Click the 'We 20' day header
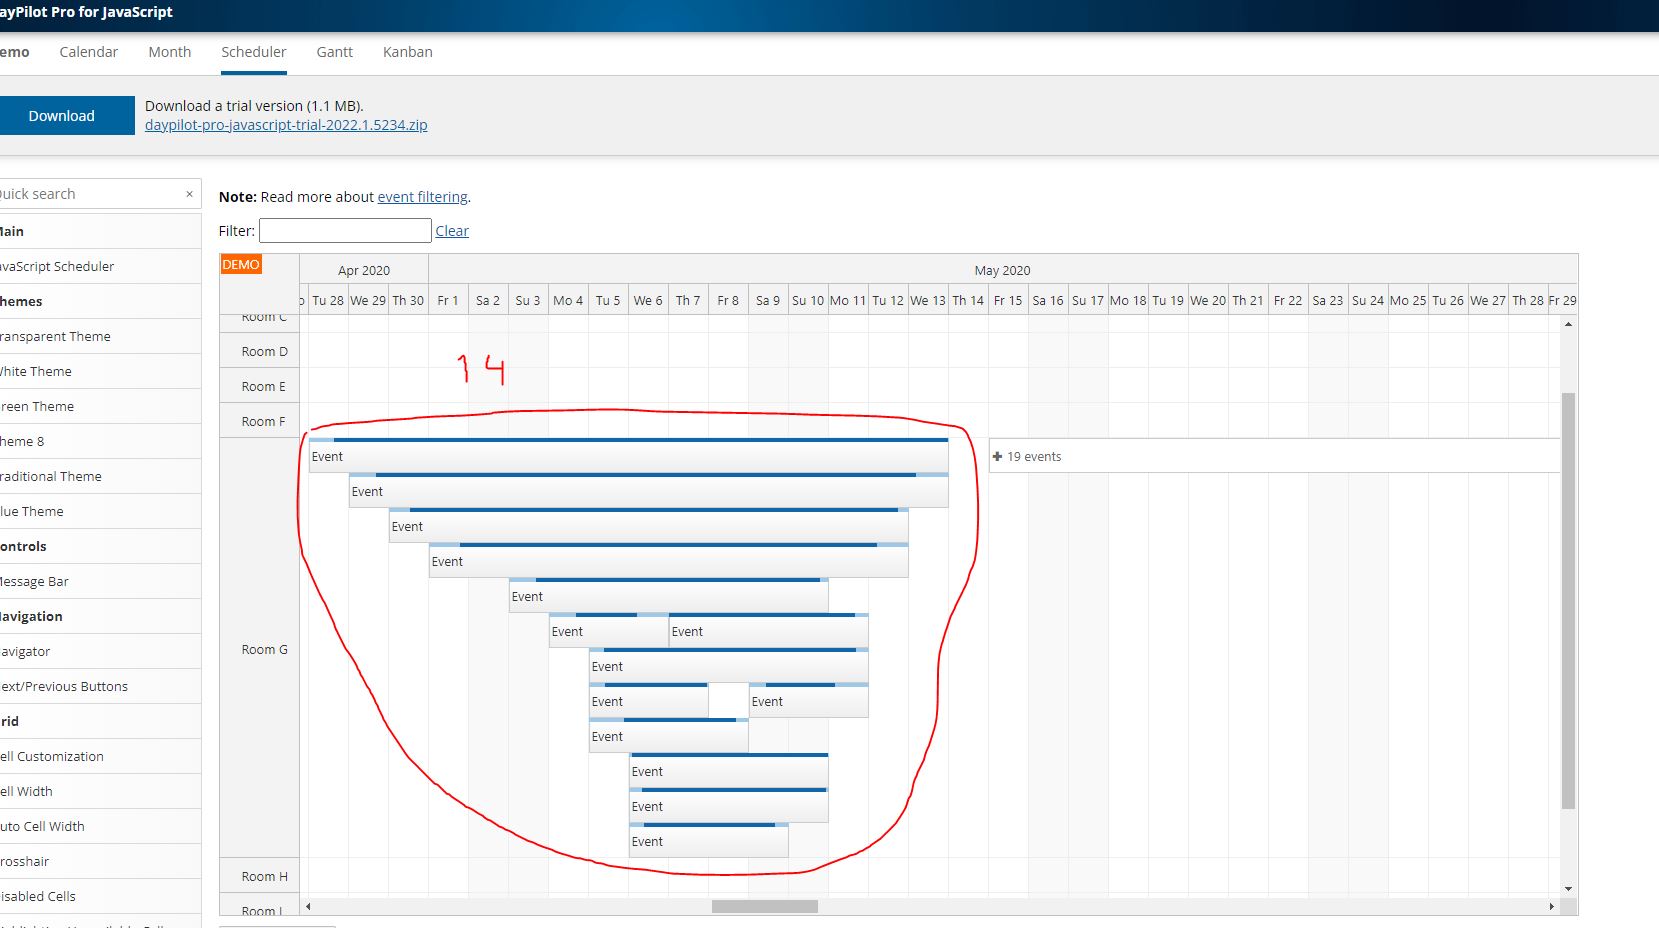1659x928 pixels. [1208, 300]
